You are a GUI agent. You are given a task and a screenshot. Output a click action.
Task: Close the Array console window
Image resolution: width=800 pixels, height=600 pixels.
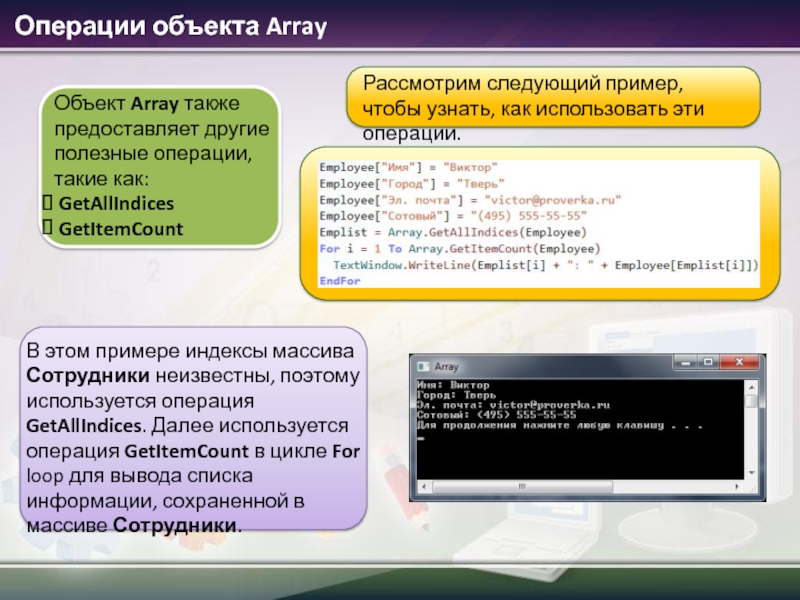(x=739, y=363)
